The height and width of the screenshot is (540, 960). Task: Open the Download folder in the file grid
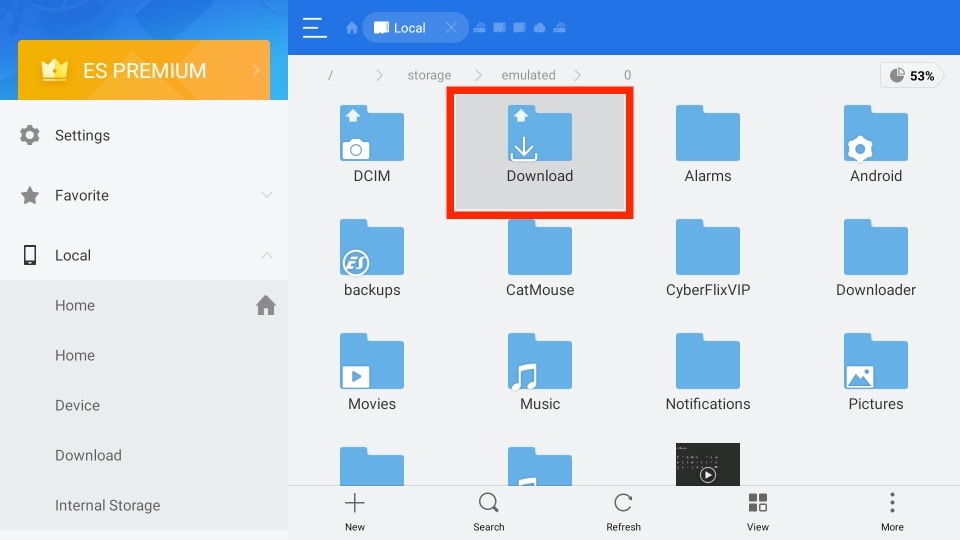tap(539, 144)
